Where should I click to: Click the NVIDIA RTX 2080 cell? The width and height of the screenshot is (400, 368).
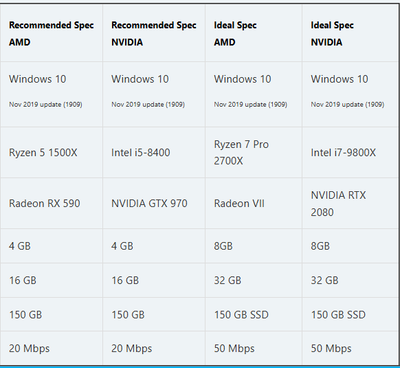351,203
